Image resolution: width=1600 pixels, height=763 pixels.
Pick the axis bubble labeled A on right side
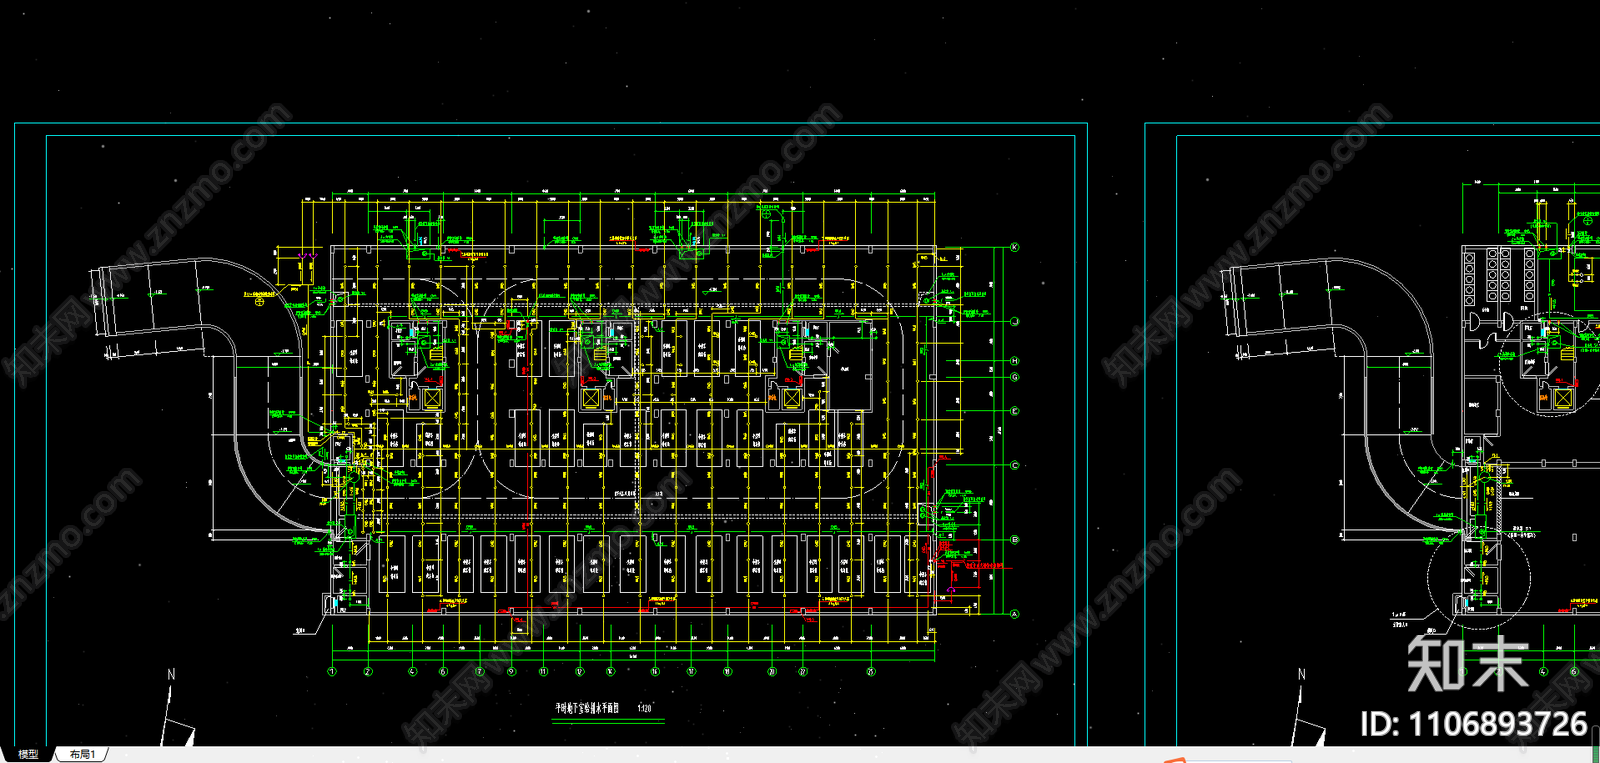1014,614
